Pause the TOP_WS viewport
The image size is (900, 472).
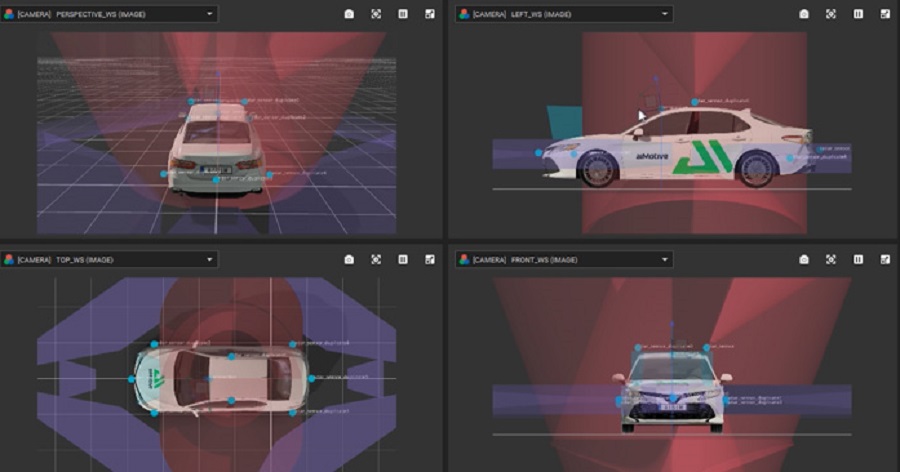pos(403,260)
